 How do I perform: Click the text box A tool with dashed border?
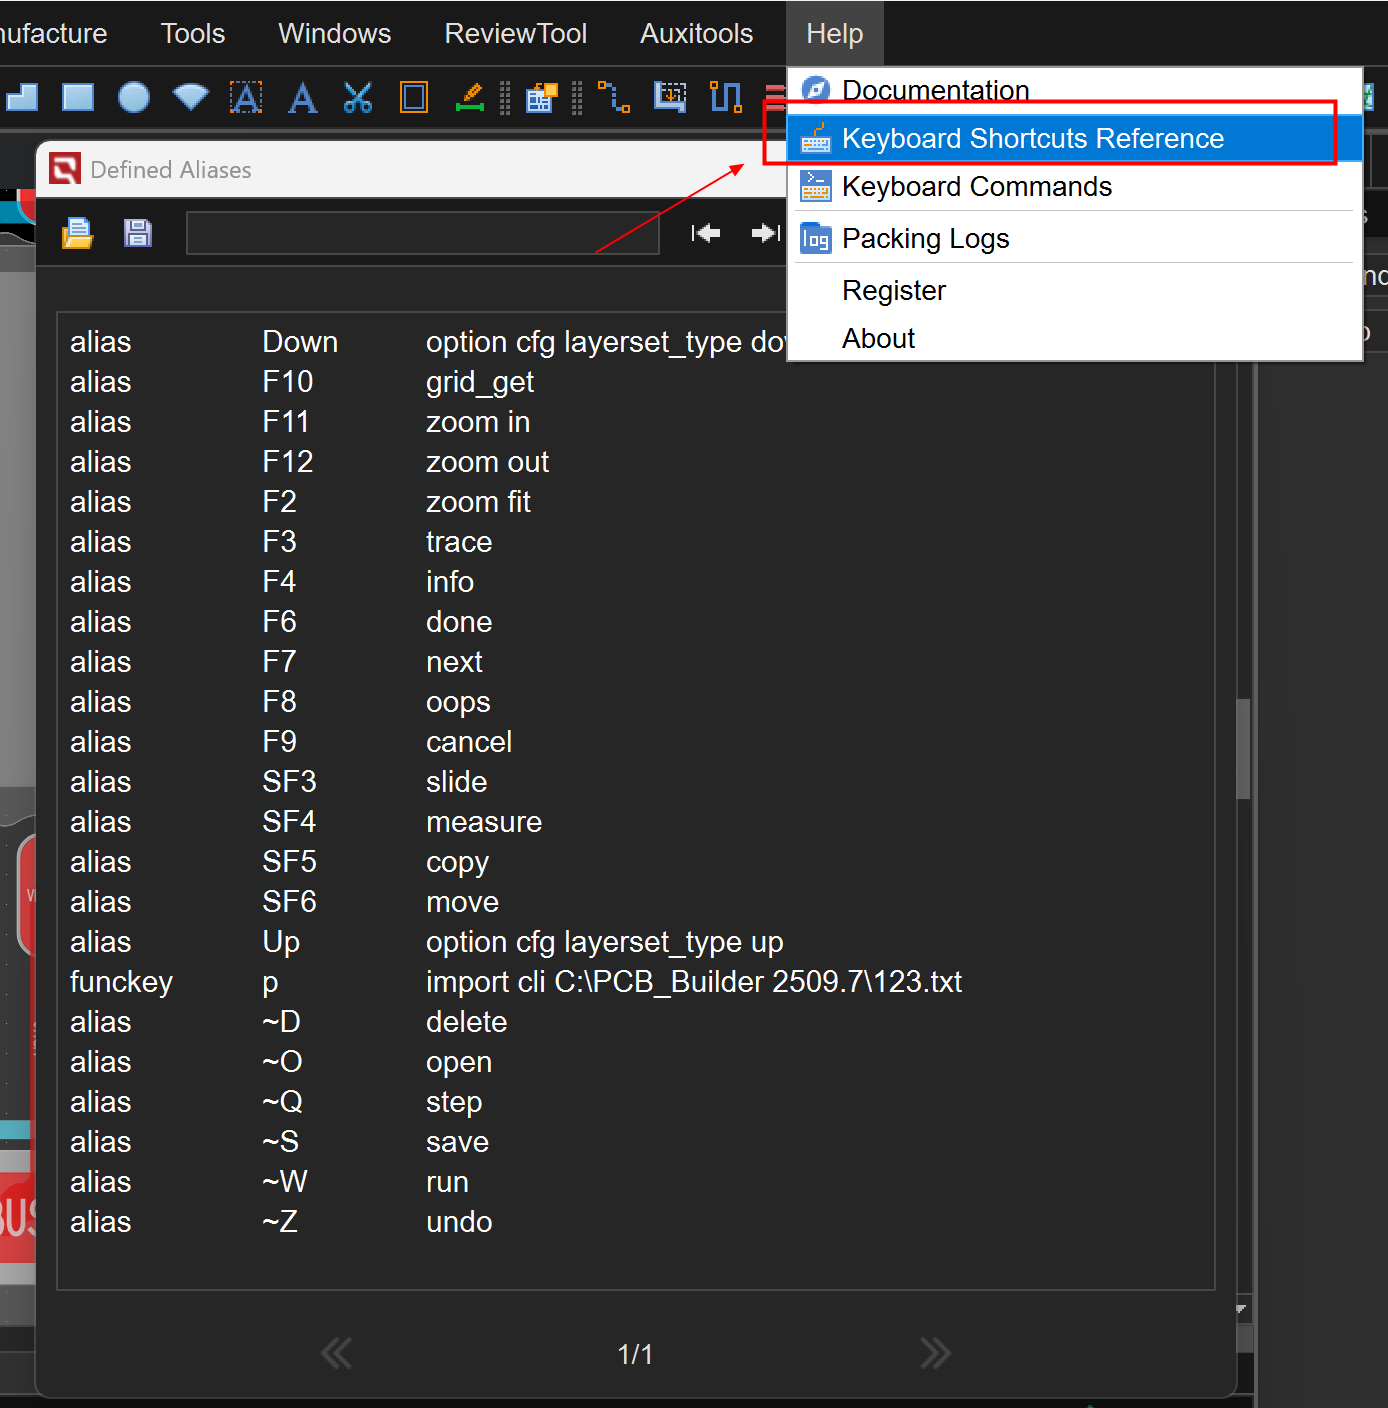pyautogui.click(x=246, y=97)
